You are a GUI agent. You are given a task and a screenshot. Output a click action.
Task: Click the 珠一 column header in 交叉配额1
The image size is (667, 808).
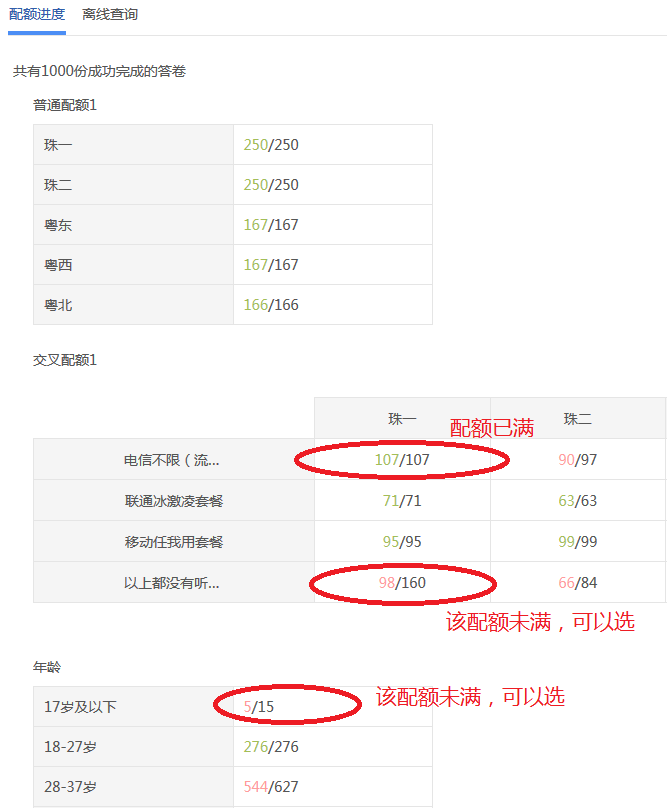pos(402,418)
